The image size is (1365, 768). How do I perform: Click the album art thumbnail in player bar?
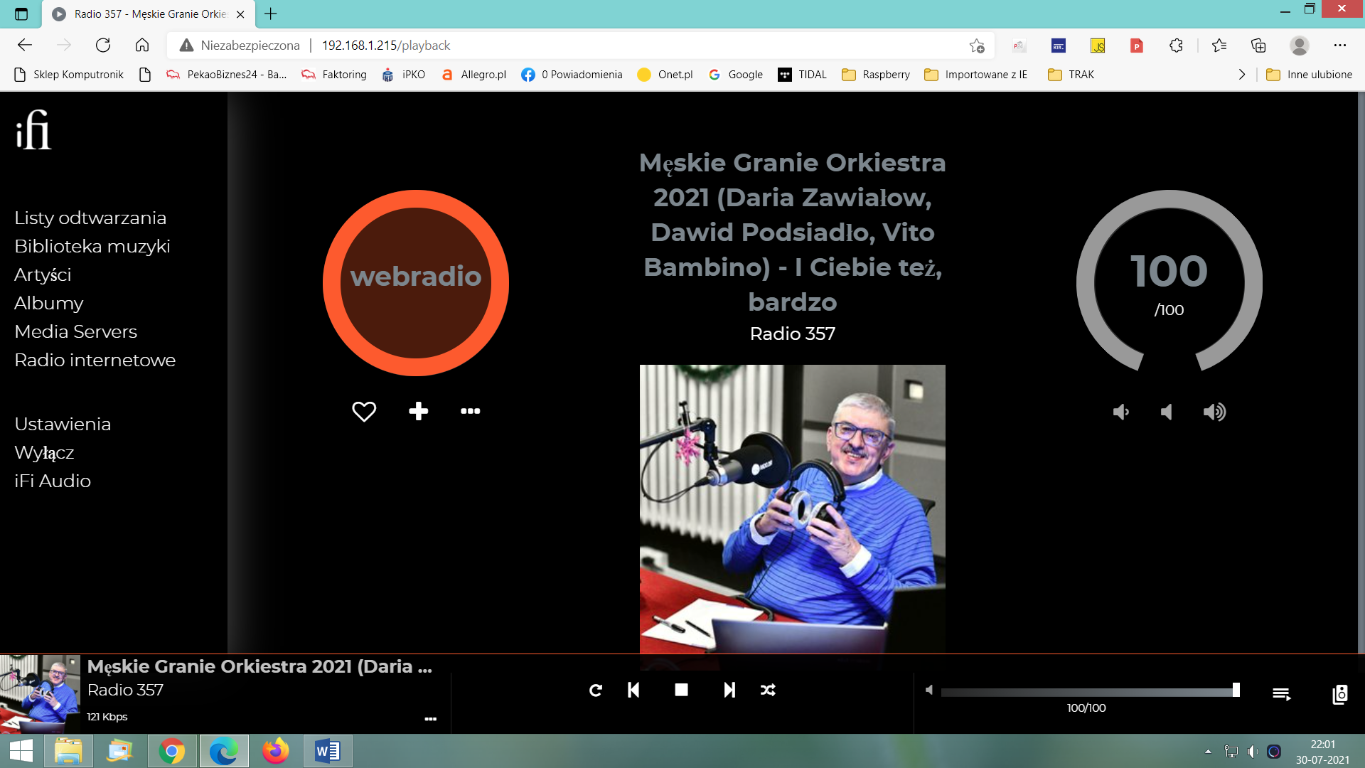[x=40, y=694]
